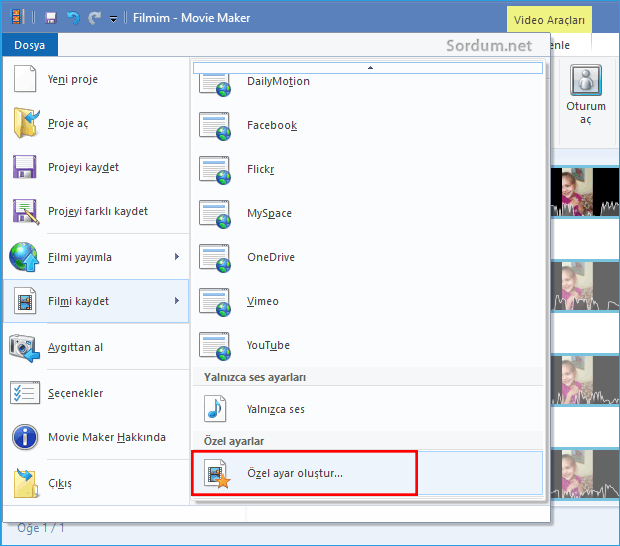Open the Quick Access toolbar dropdown arrow
This screenshot has height=546, width=620.
click(113, 19)
